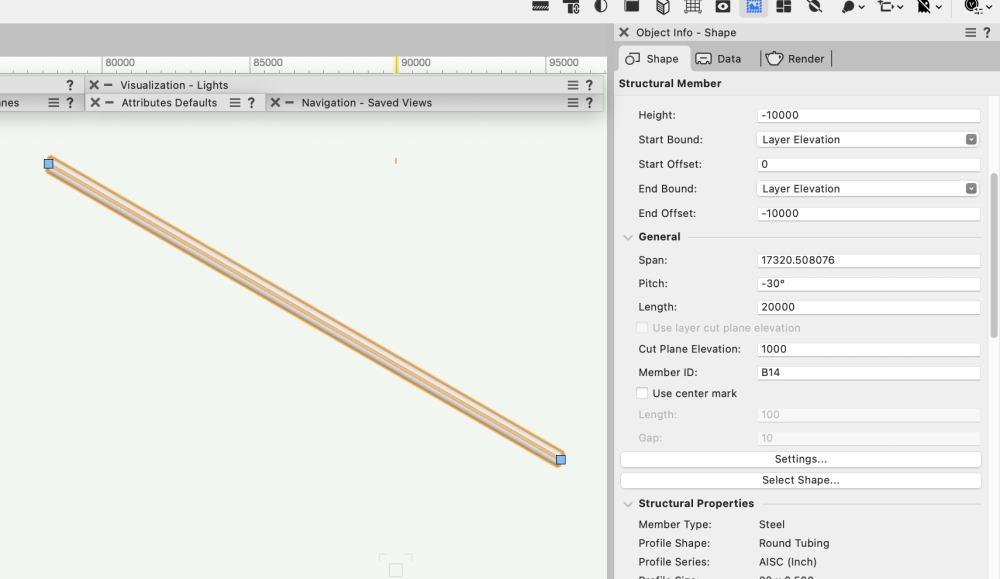Click the grid icon in the top toolbar

pos(690,7)
